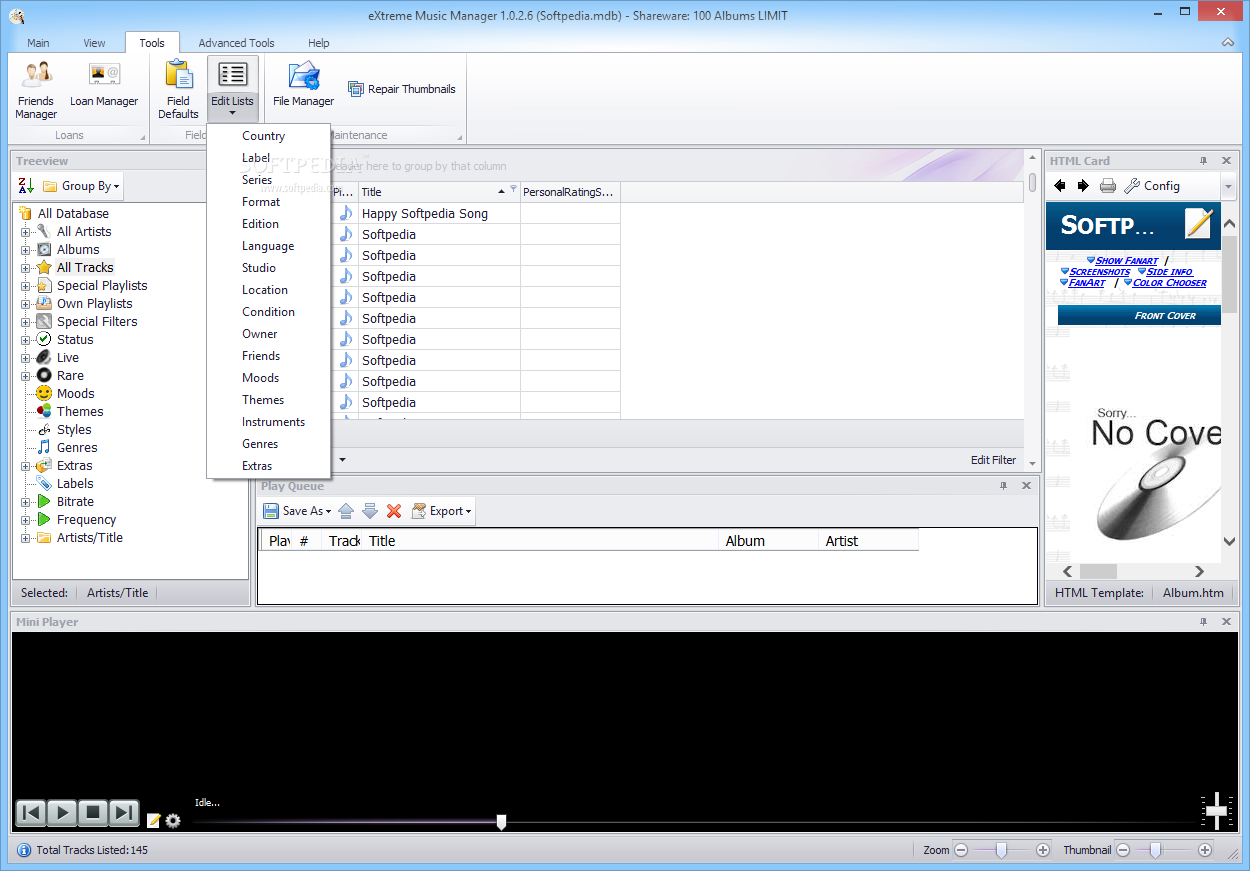Pin the HTML Card panel
The width and height of the screenshot is (1250, 871).
tap(1204, 161)
